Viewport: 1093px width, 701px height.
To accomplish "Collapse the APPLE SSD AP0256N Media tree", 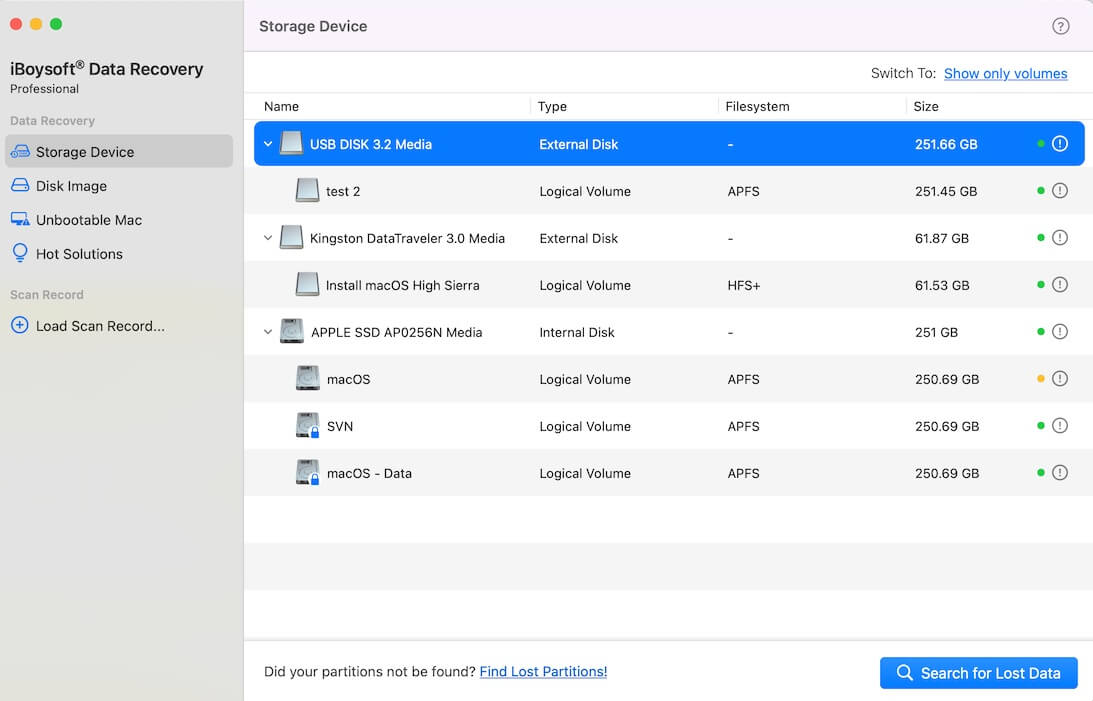I will coord(268,332).
